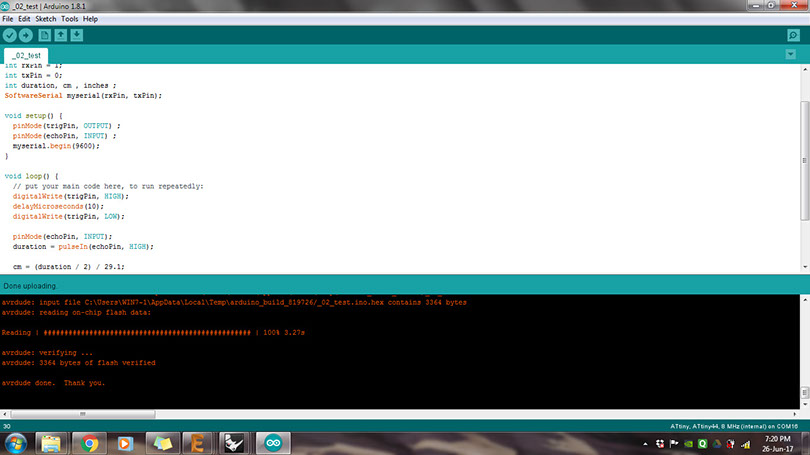Click the Verify checkmark button
810x455 pixels.
click(x=10, y=35)
